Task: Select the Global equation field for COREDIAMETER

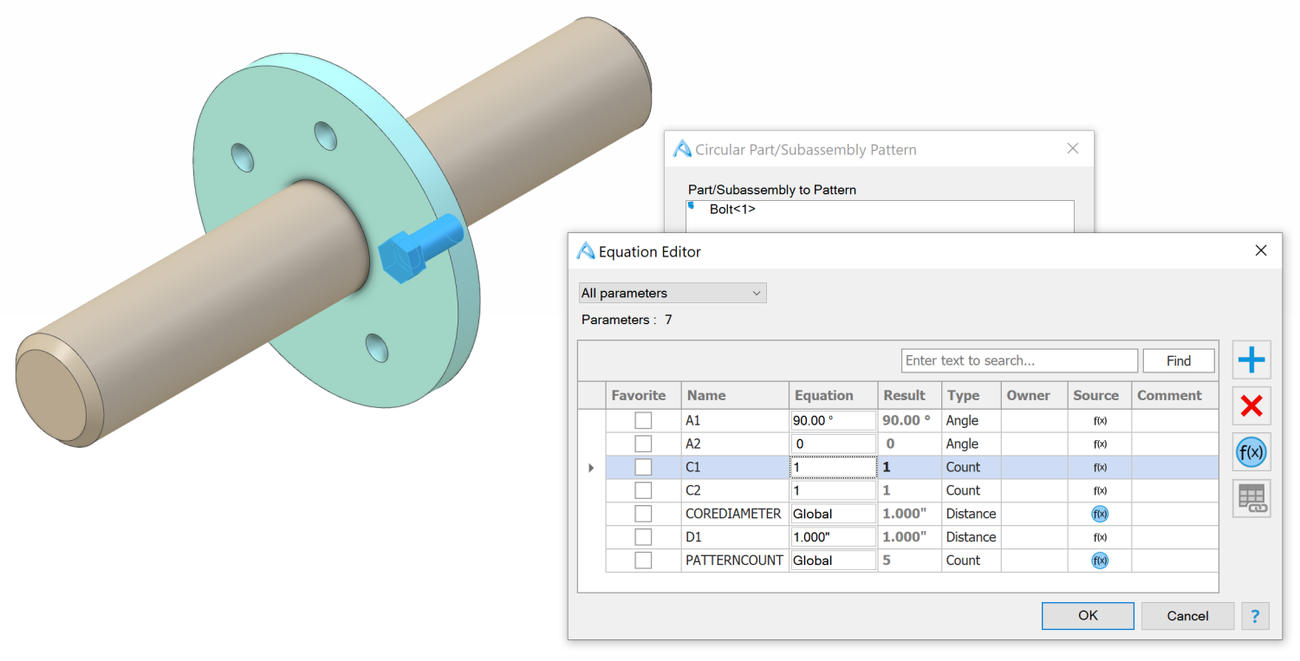Action: click(833, 514)
